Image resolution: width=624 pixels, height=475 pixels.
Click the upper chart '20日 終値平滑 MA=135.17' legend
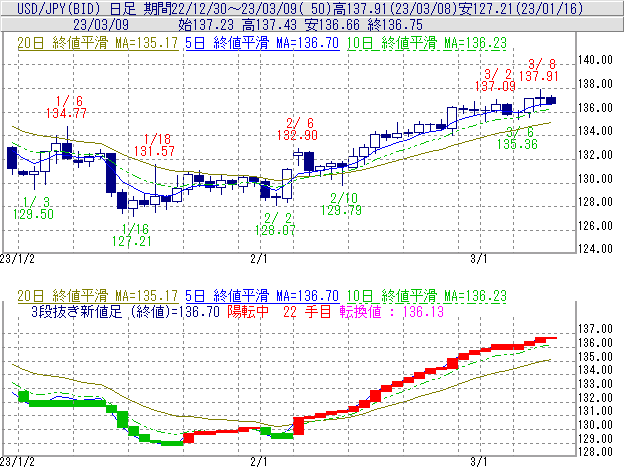[98, 43]
